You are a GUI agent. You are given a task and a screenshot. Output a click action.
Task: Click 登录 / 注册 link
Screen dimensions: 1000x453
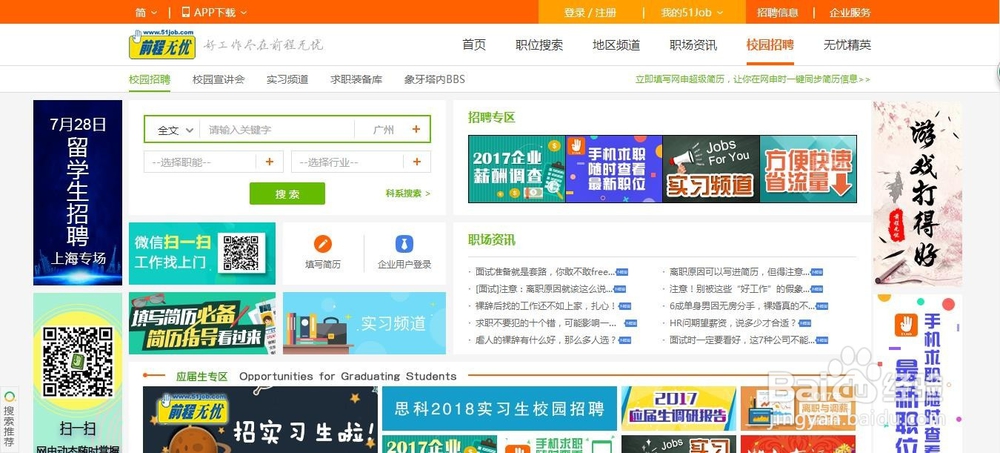coord(590,12)
